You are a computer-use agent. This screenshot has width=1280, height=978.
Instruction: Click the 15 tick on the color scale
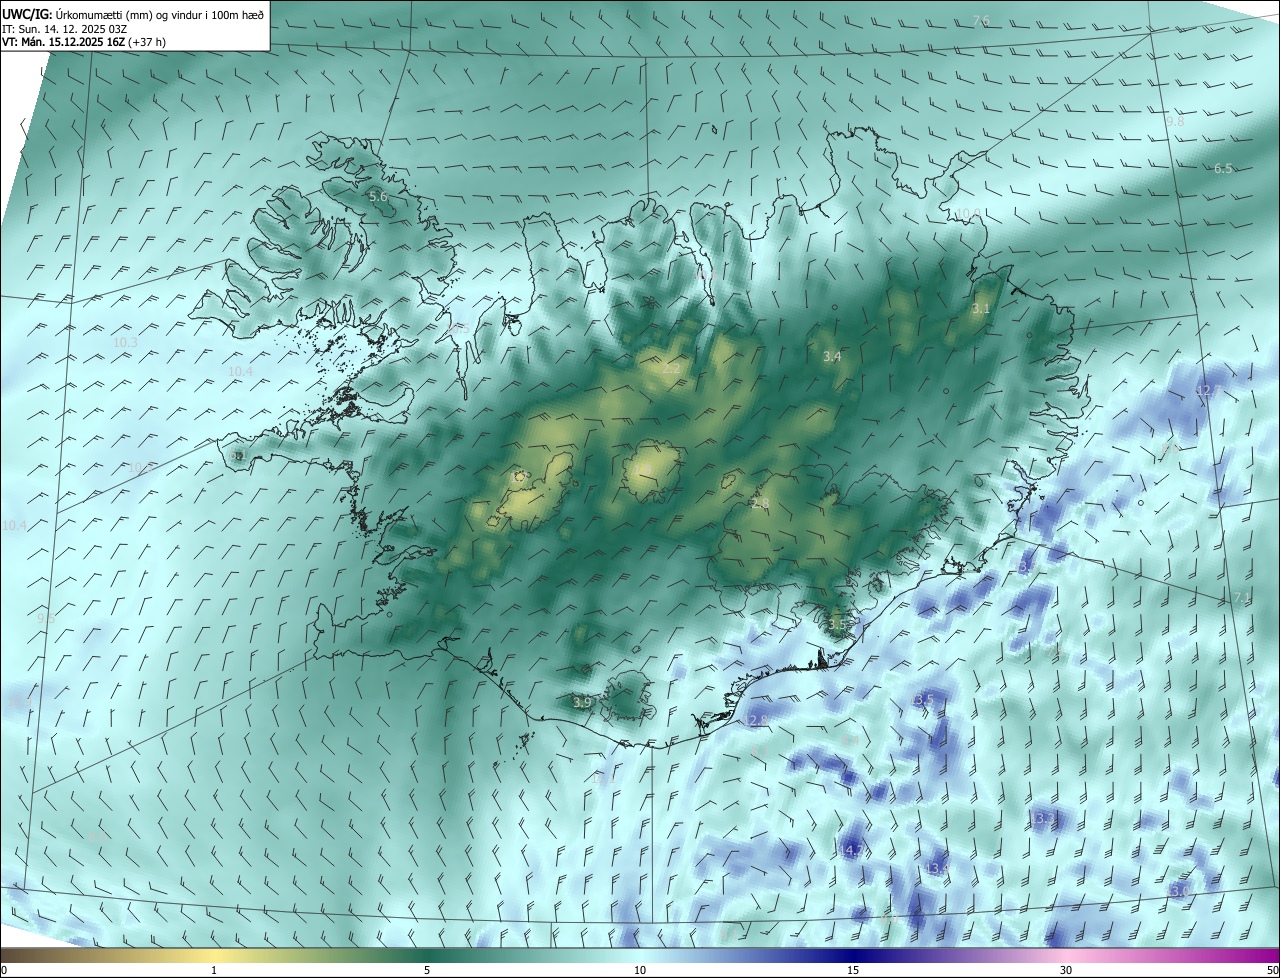(853, 970)
